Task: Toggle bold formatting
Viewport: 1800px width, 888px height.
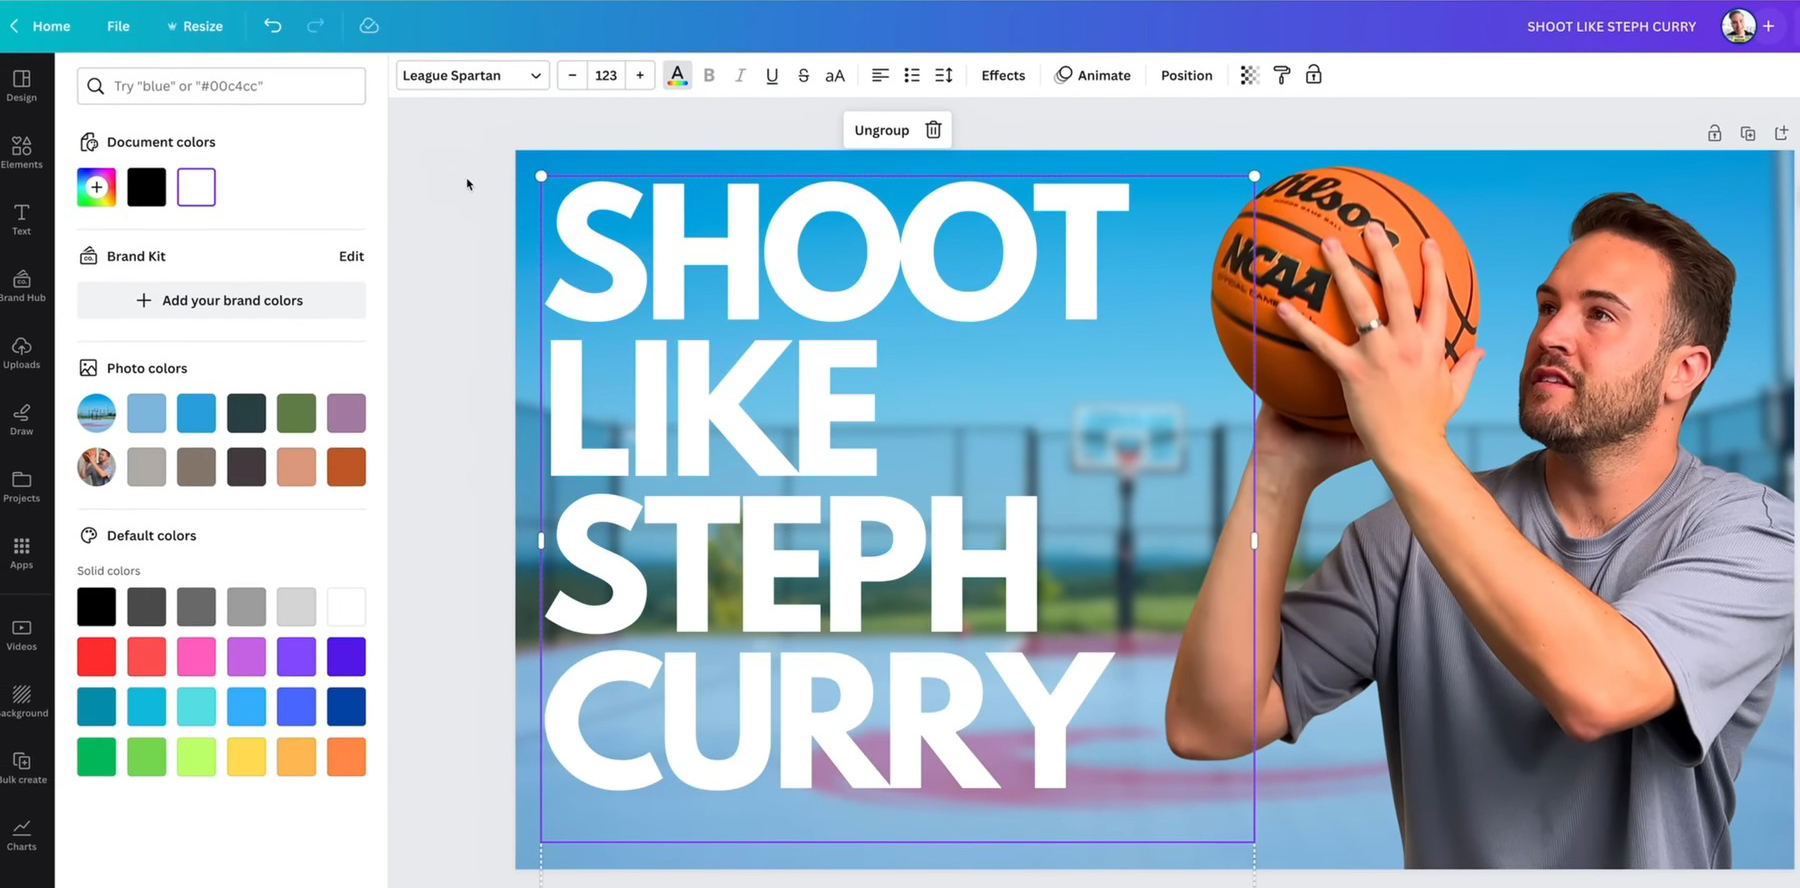Action: (709, 75)
